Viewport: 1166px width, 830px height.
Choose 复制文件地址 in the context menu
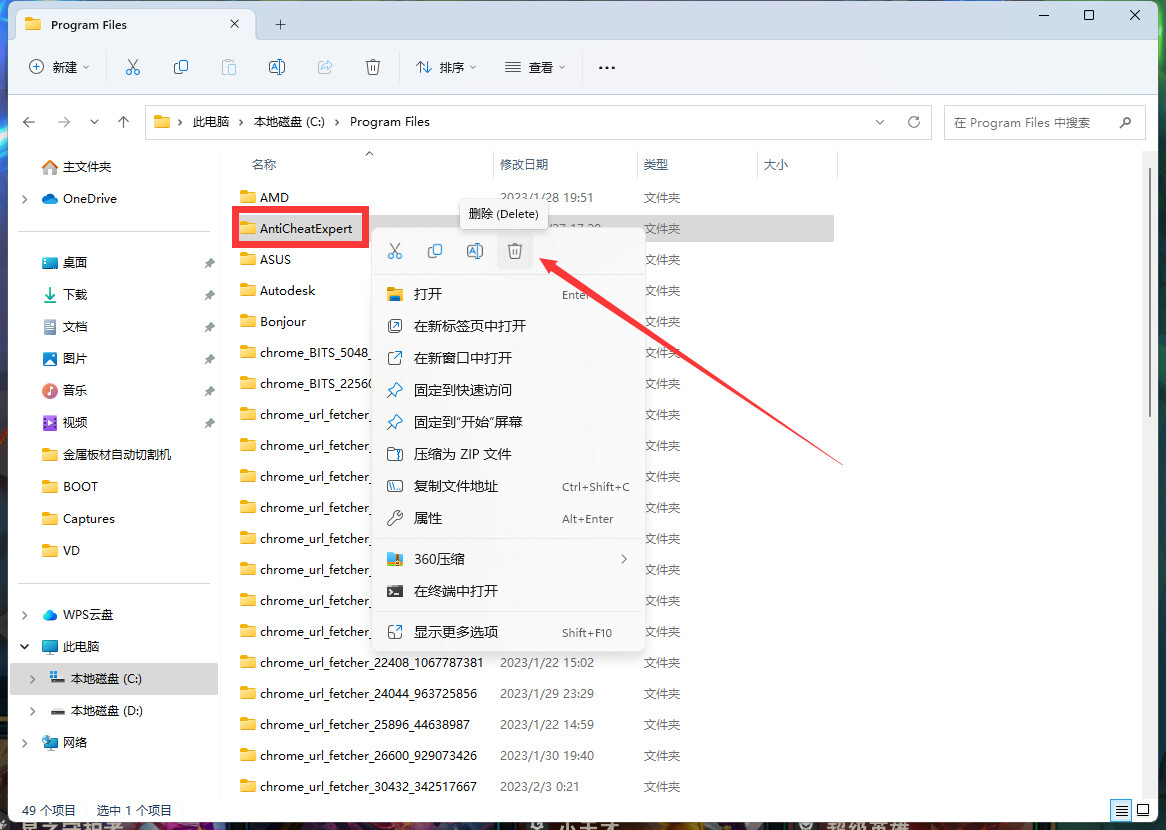pos(507,486)
